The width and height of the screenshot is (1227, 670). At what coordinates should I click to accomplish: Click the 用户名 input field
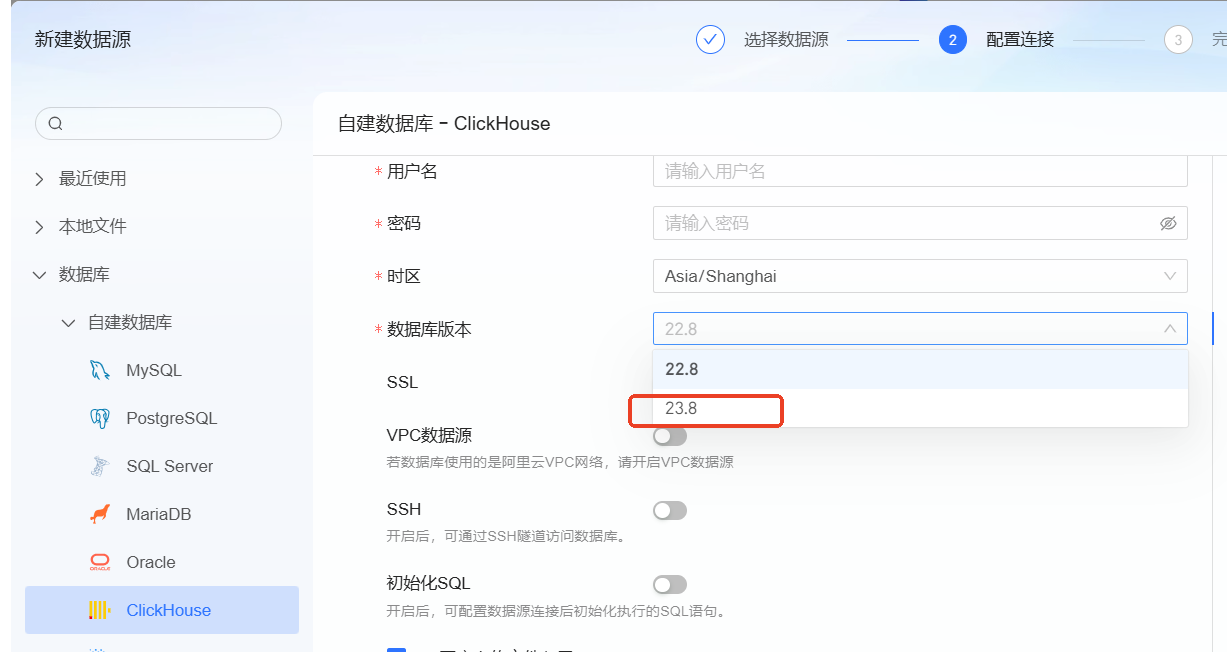[919, 172]
